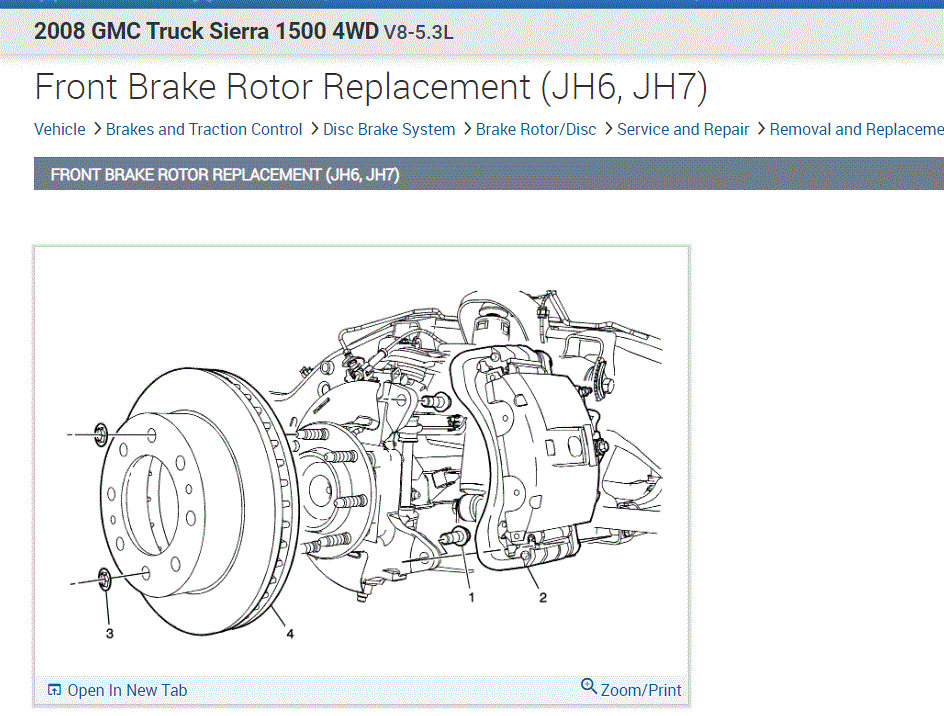The height and width of the screenshot is (716, 944).
Task: Navigate to Brake Rotor/Disc breadcrumb
Action: [x=536, y=129]
